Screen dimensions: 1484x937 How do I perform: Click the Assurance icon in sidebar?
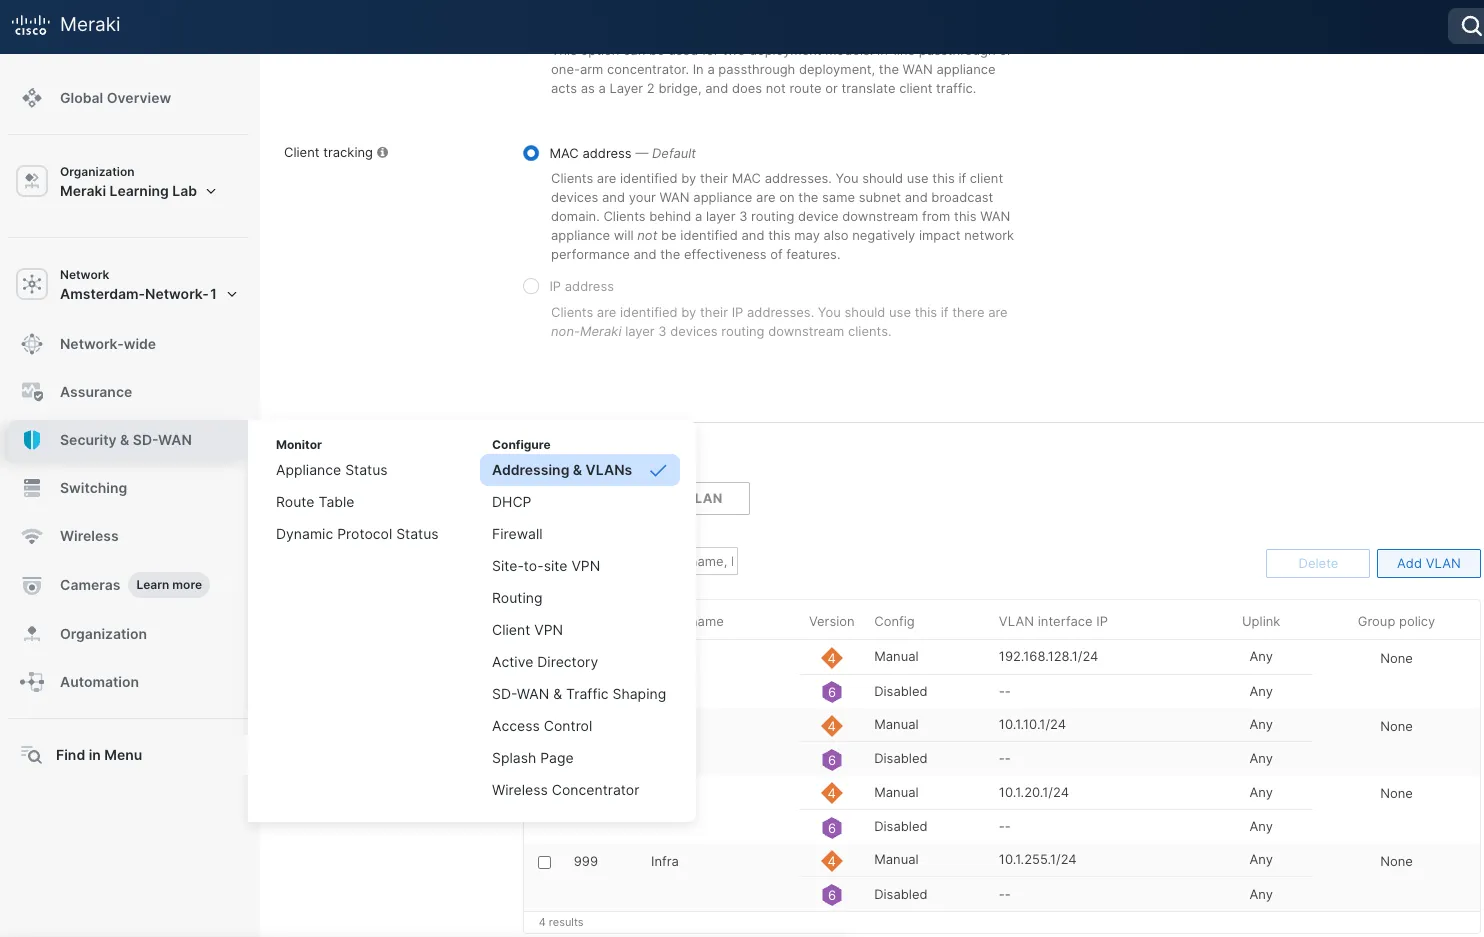[32, 392]
